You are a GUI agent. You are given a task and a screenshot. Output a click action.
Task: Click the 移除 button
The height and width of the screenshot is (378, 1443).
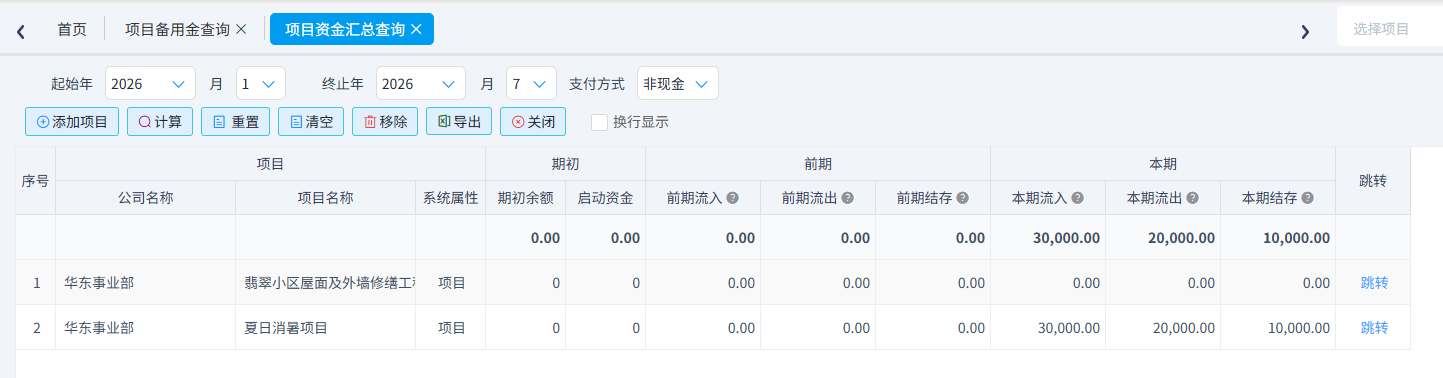(x=385, y=122)
